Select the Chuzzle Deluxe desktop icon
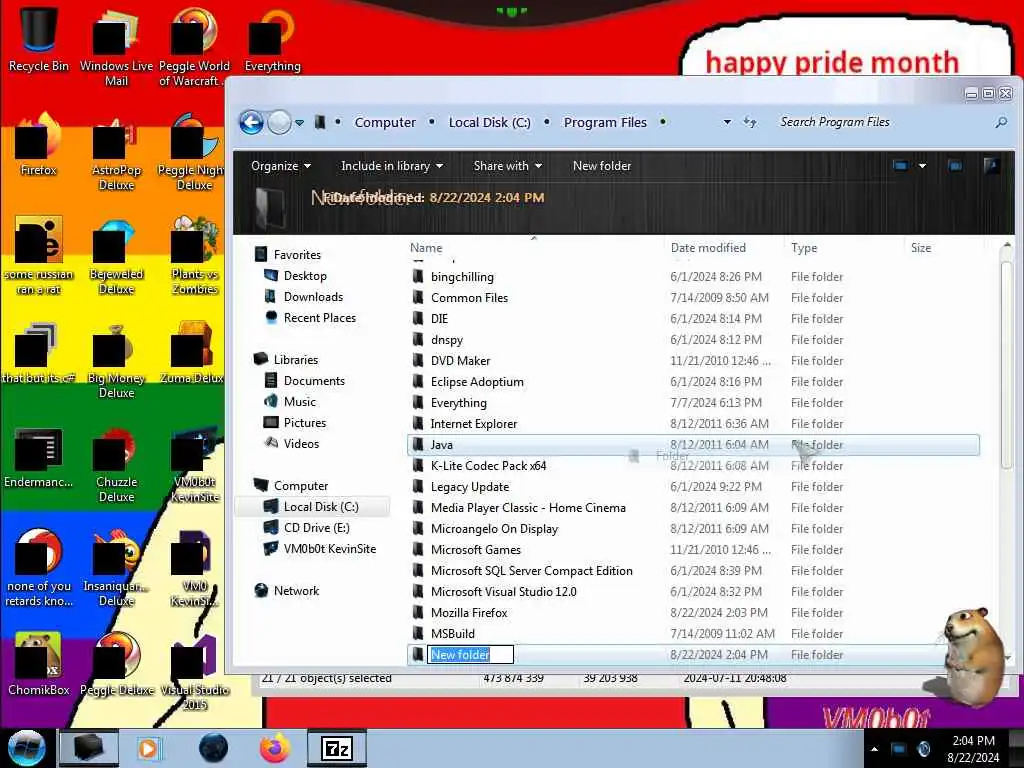 pos(116,465)
